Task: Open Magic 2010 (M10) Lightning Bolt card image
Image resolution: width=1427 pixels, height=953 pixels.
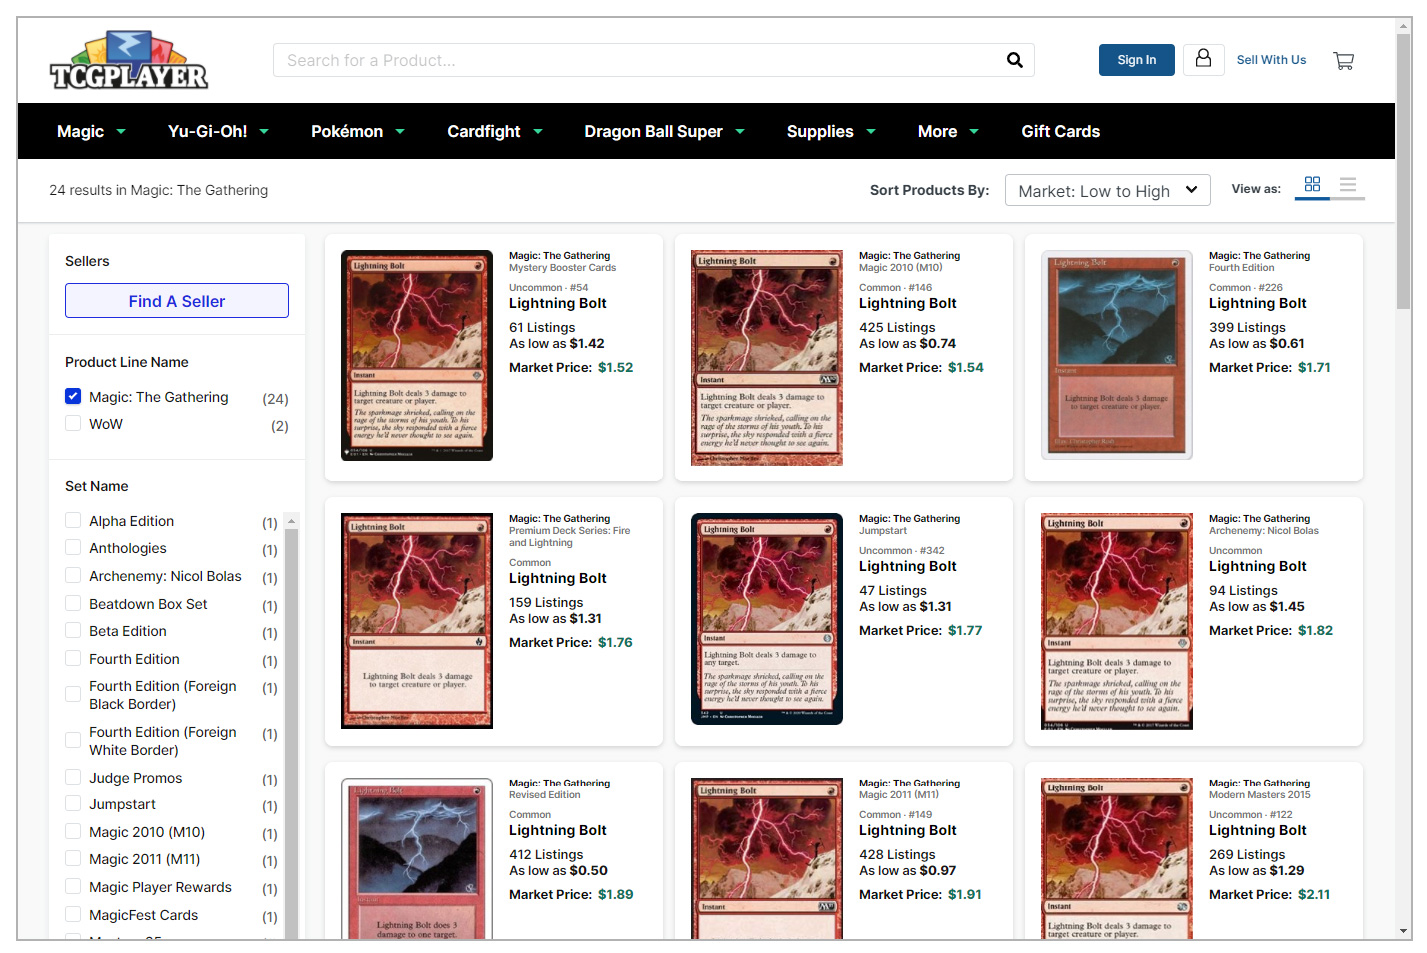Action: pos(767,357)
